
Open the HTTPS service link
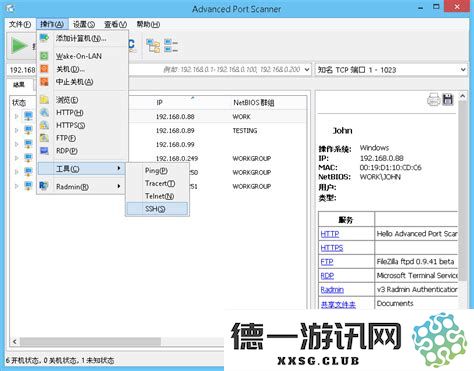pyautogui.click(x=332, y=248)
